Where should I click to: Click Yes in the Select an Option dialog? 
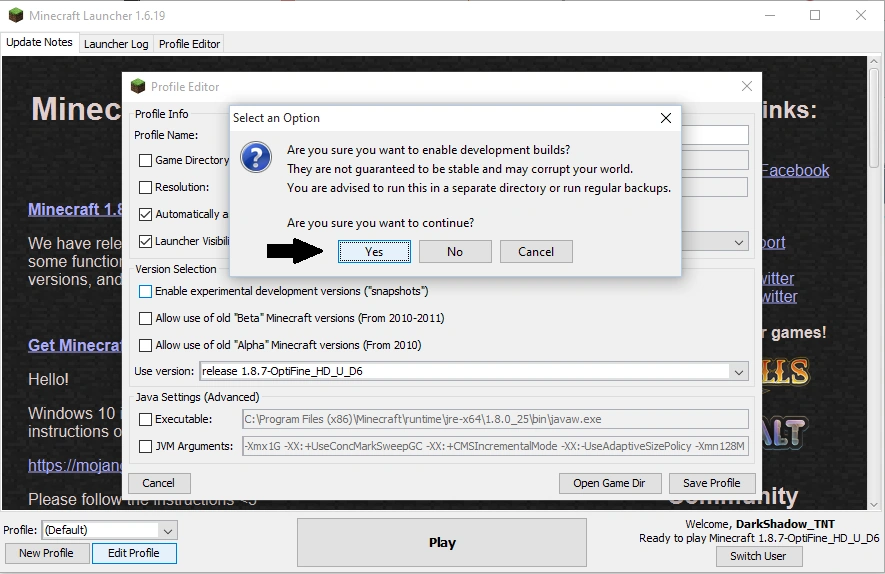pos(374,252)
